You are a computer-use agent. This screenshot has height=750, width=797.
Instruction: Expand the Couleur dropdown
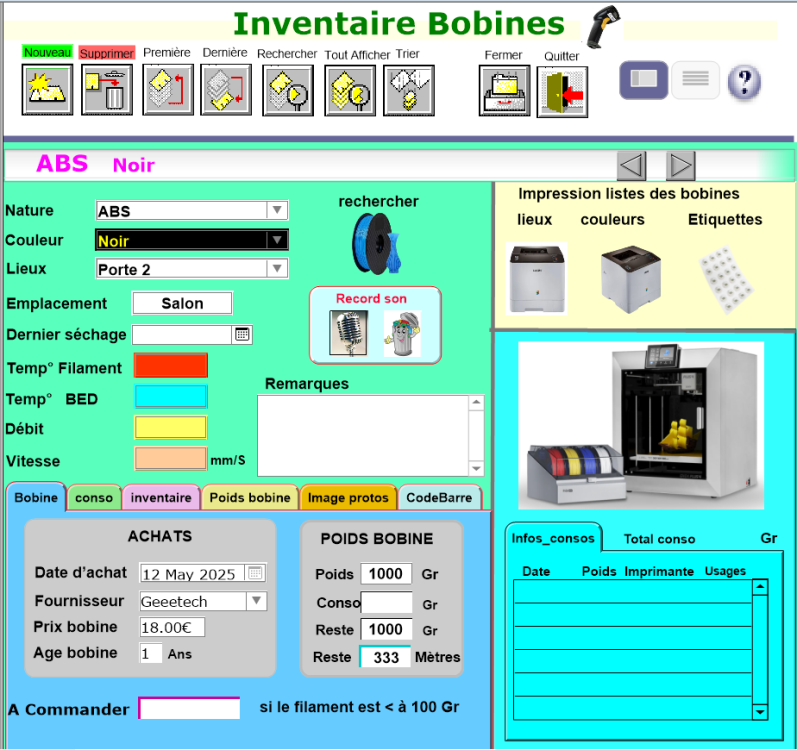click(277, 240)
